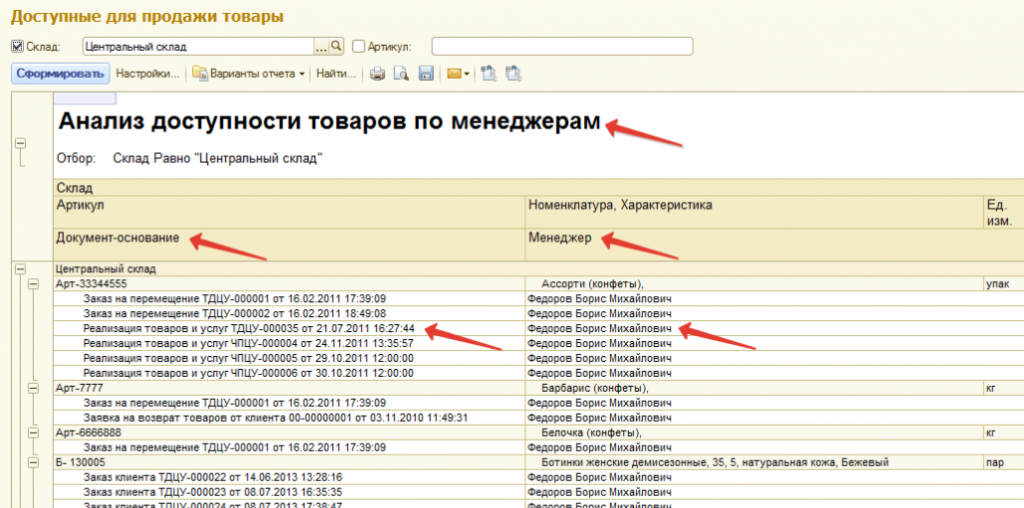
Task: Collapse the Арт-33344555 group
Action: (x=33, y=284)
